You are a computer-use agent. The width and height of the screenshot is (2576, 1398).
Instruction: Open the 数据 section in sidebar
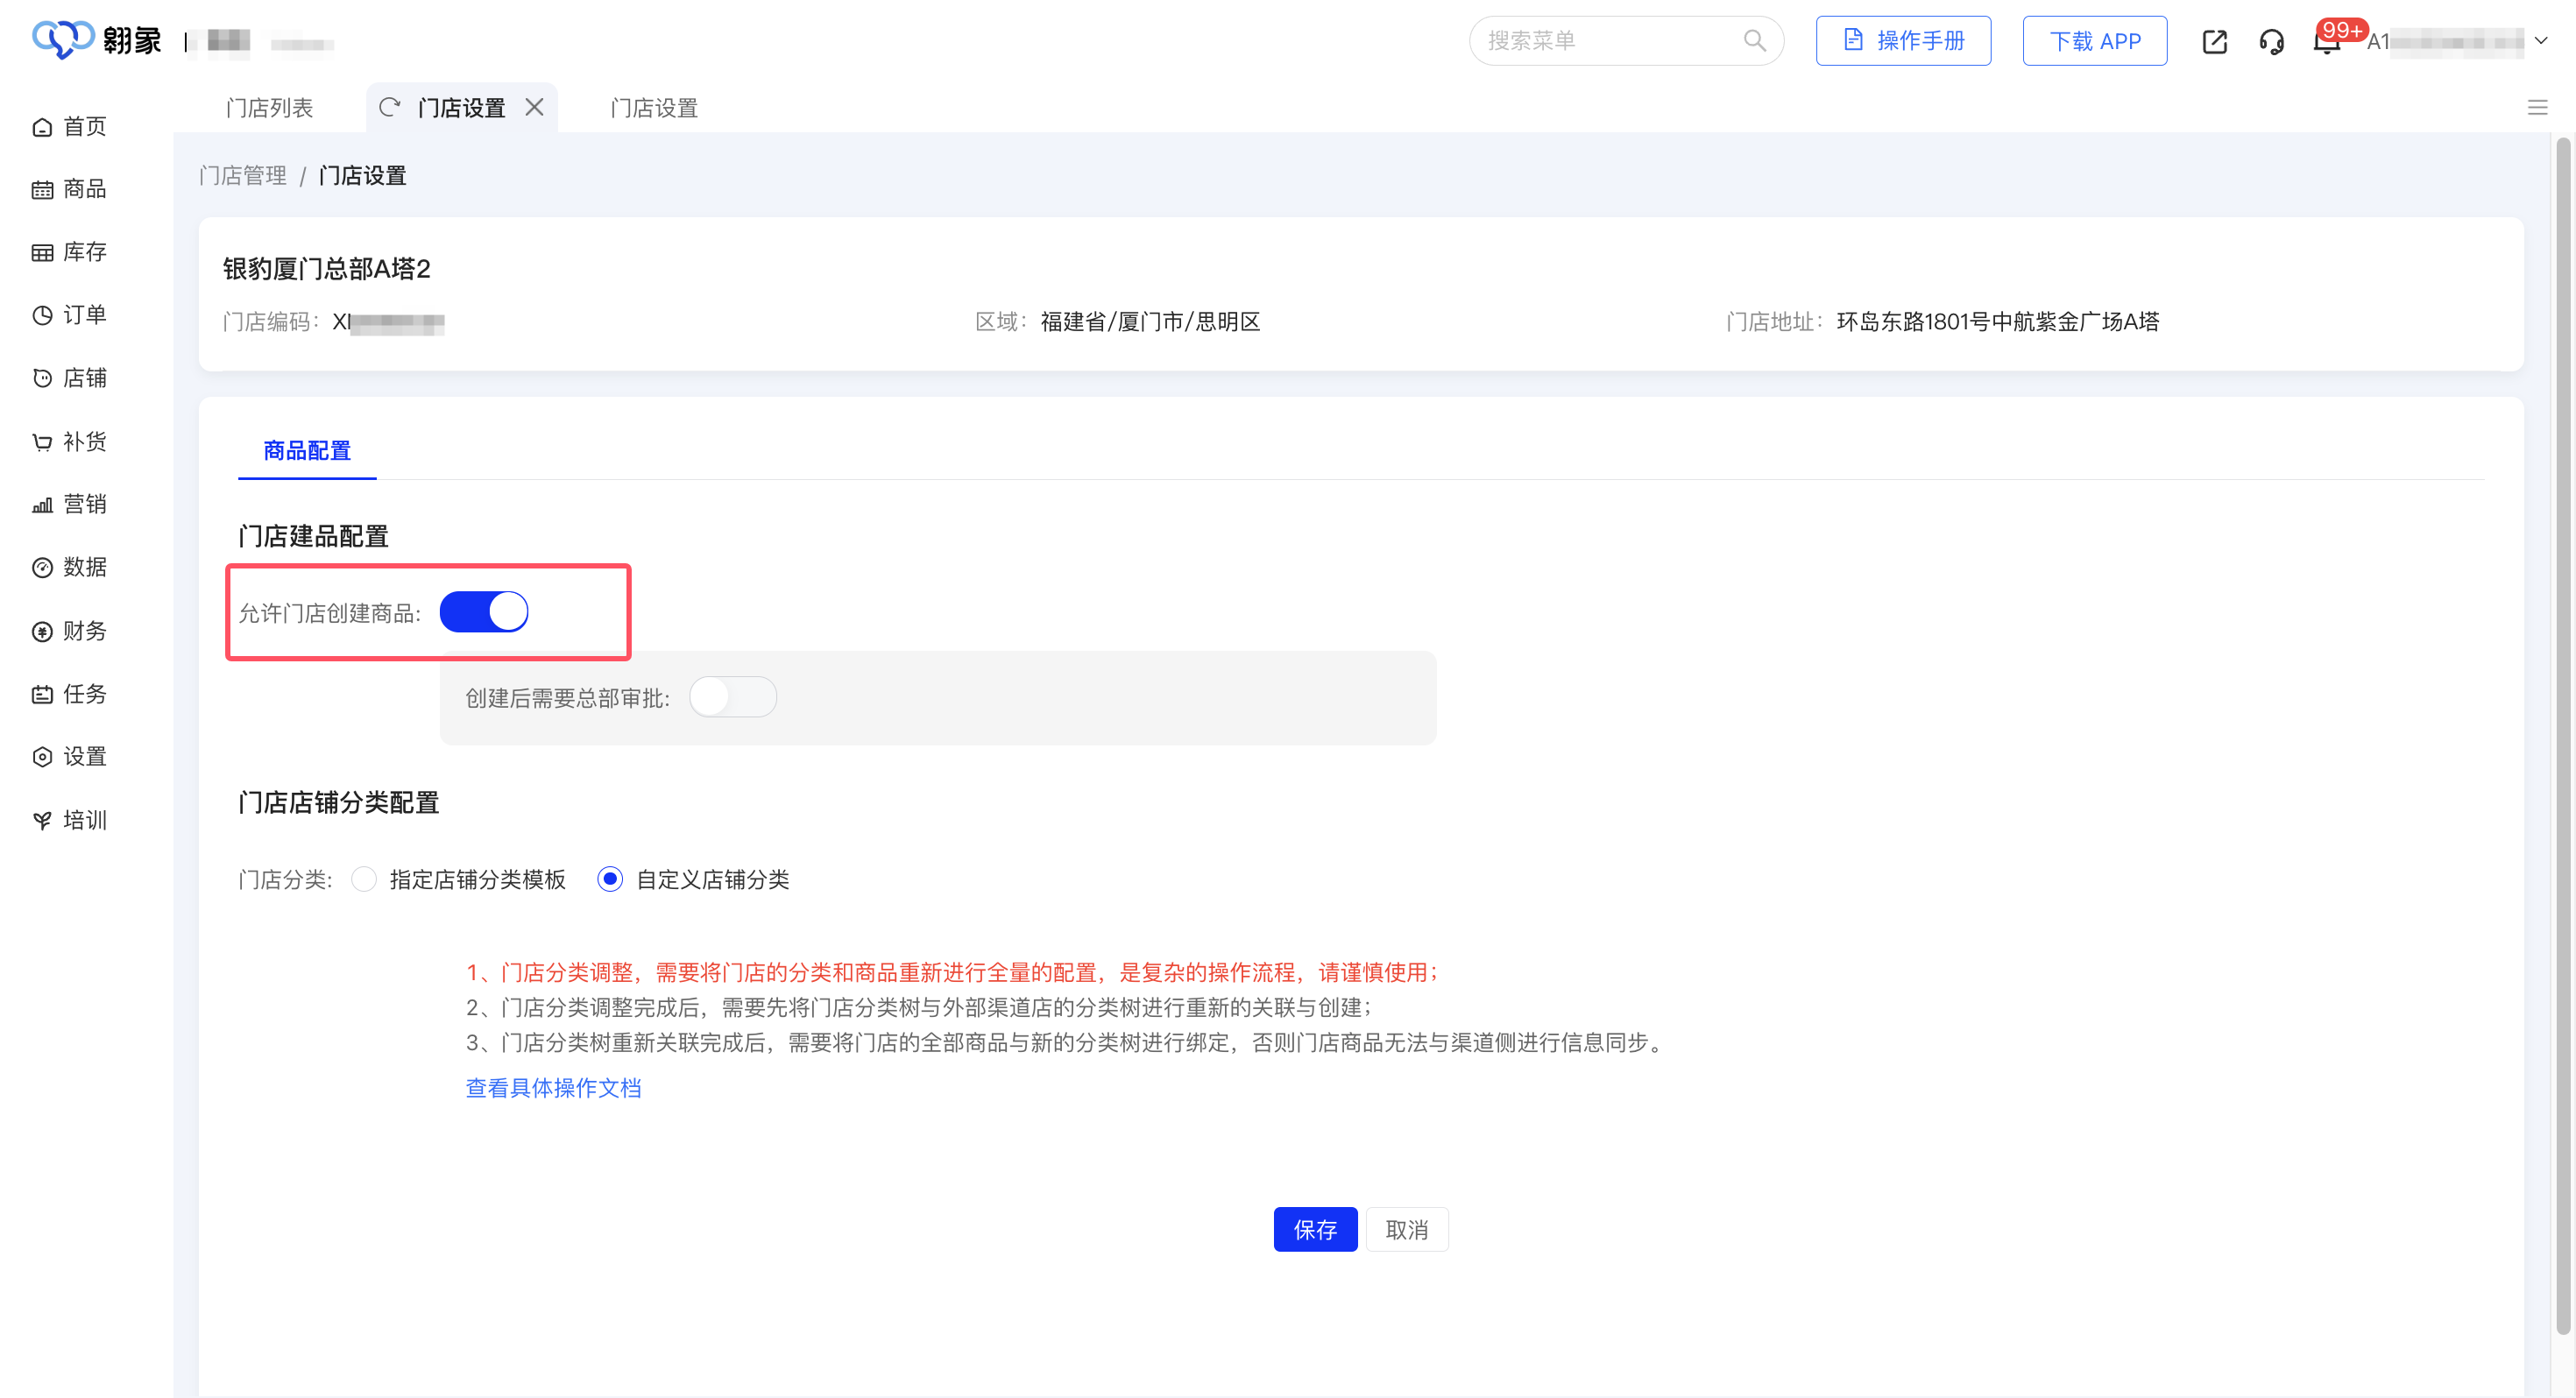(70, 567)
